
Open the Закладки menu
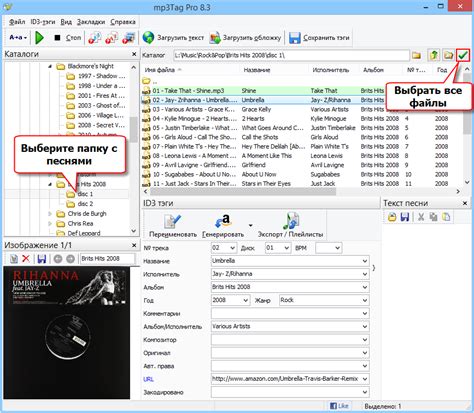pos(91,22)
